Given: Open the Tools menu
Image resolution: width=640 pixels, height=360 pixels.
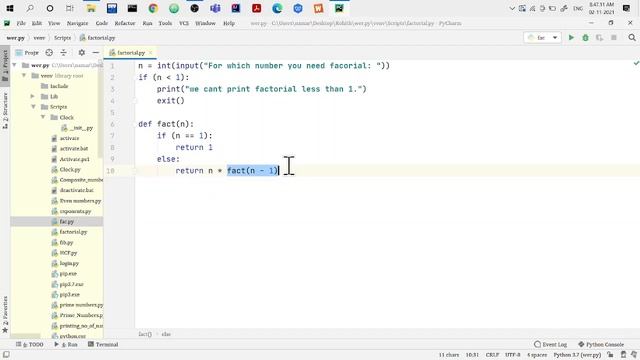Looking at the screenshot, I should [x=165, y=23].
